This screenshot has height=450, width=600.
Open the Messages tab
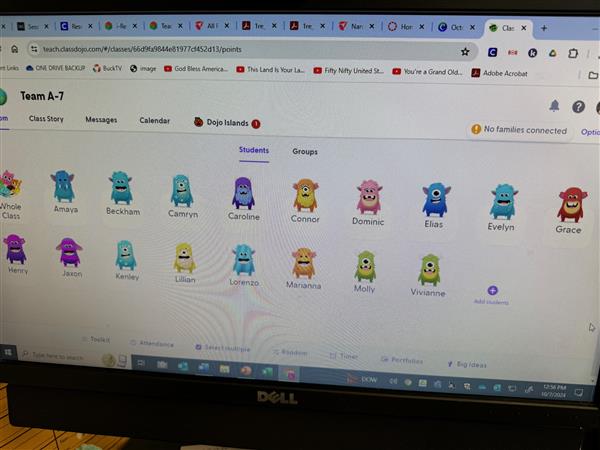(x=101, y=120)
